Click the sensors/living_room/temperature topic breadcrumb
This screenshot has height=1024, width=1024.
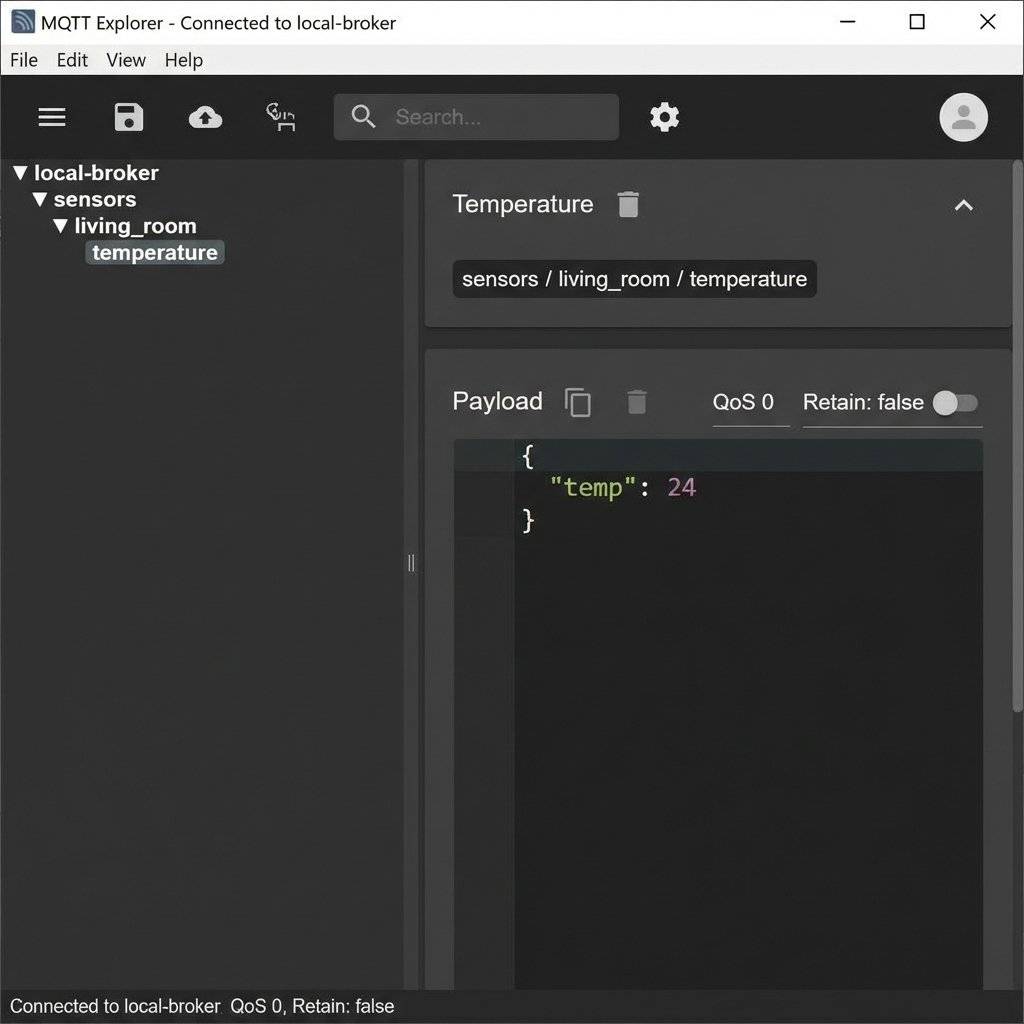[634, 279]
